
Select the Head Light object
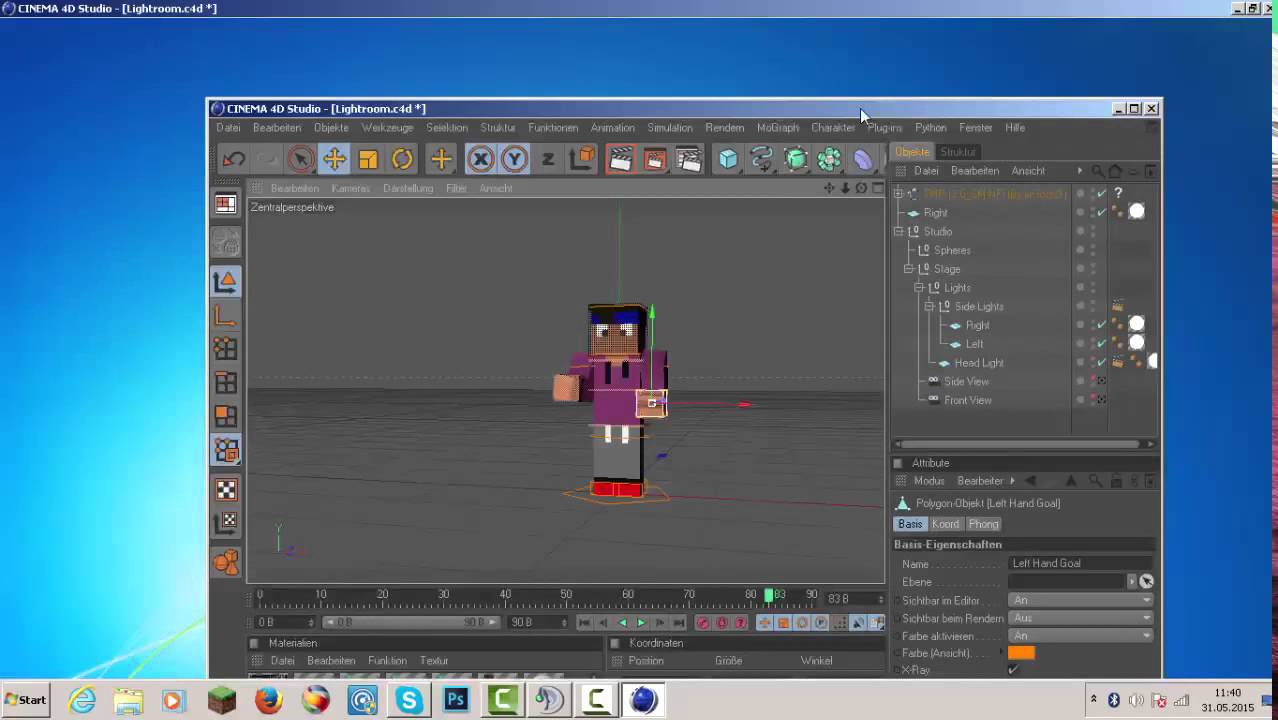click(x=978, y=363)
